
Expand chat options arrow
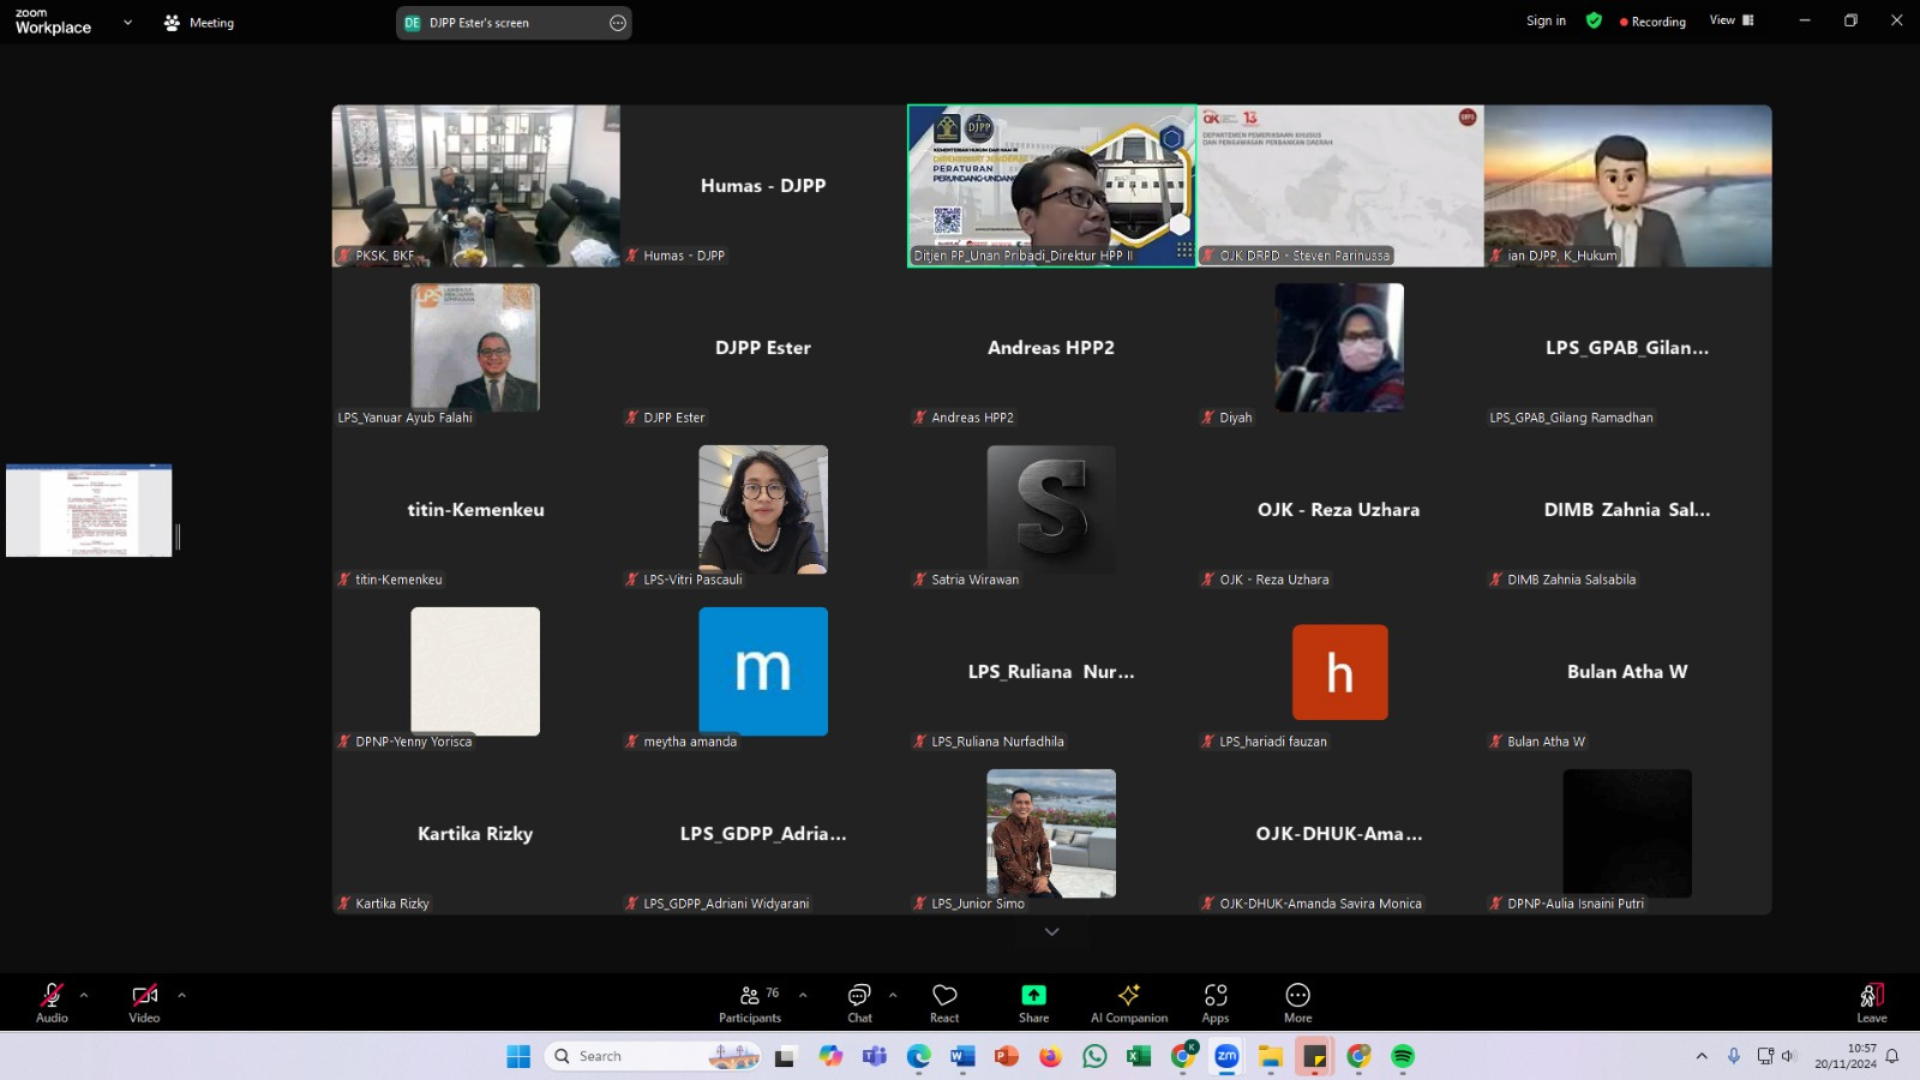pos(893,995)
